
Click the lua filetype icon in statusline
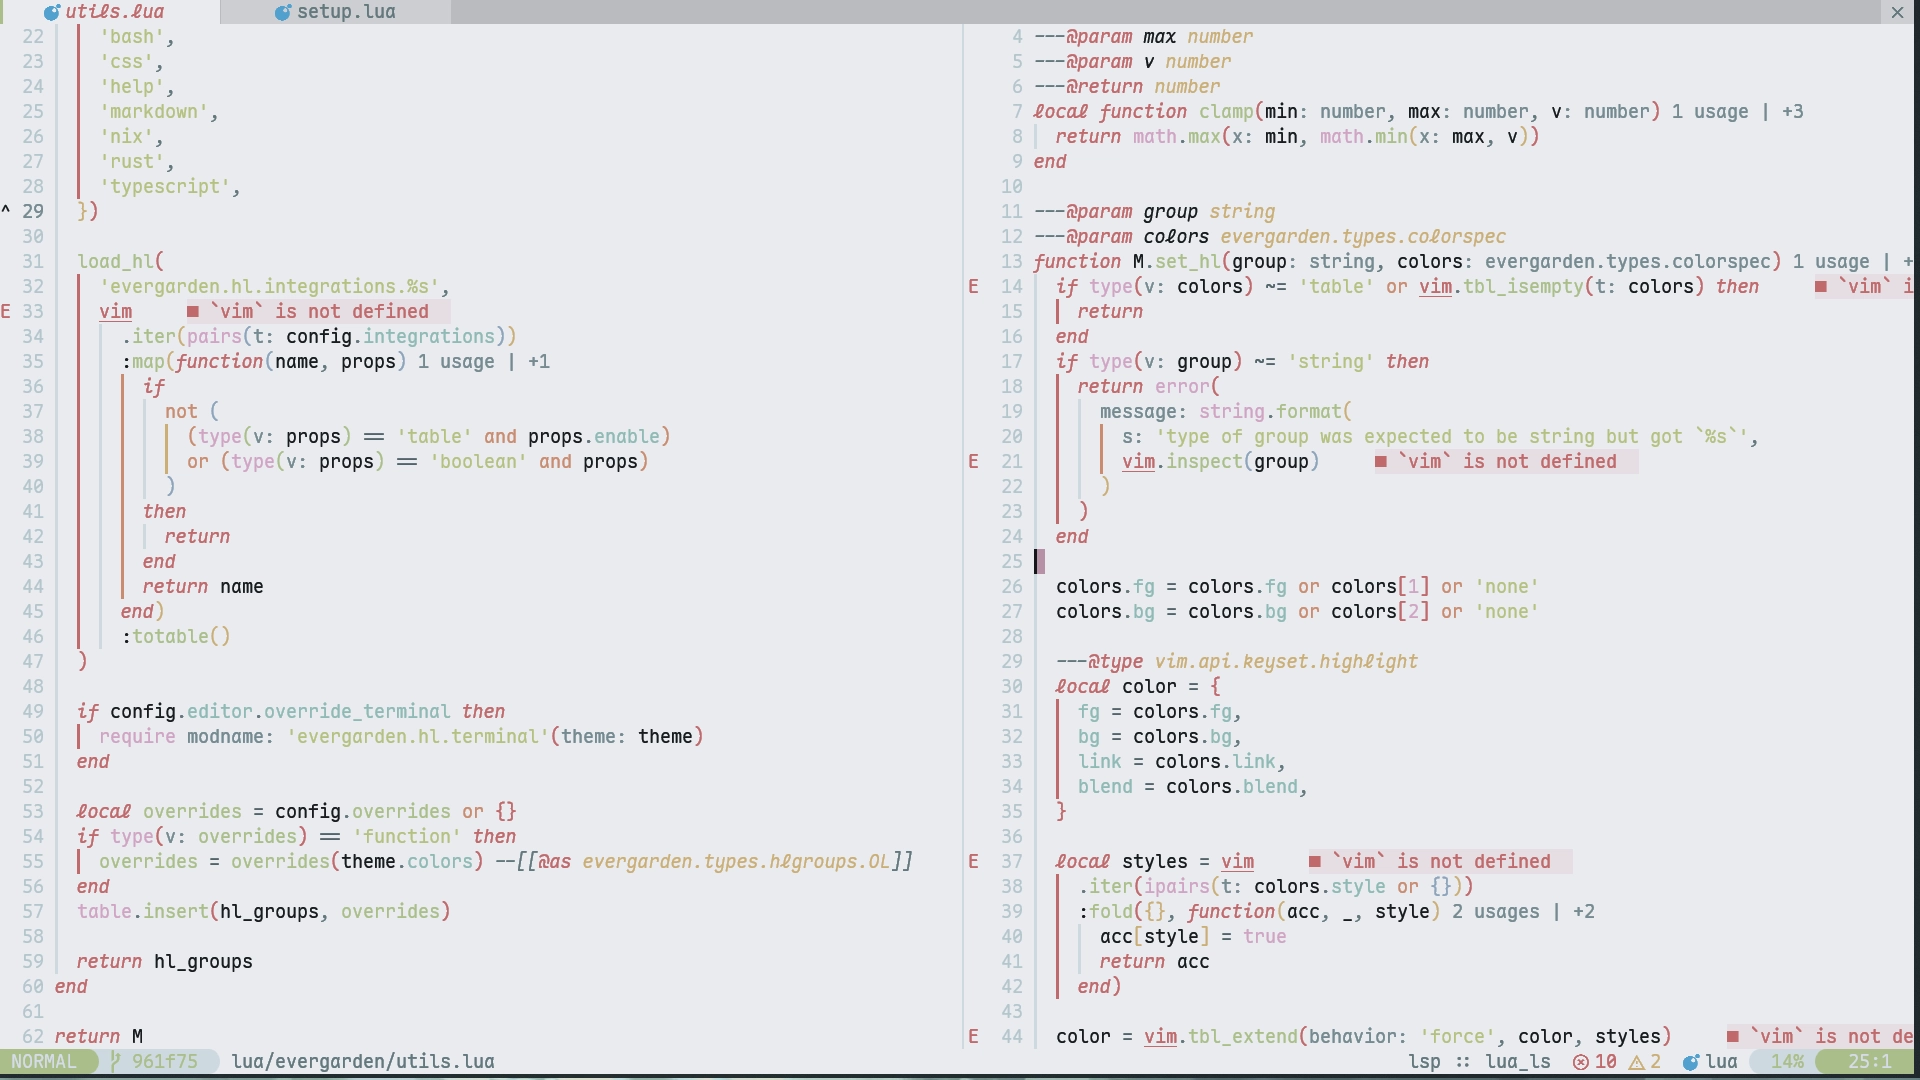click(1691, 1061)
